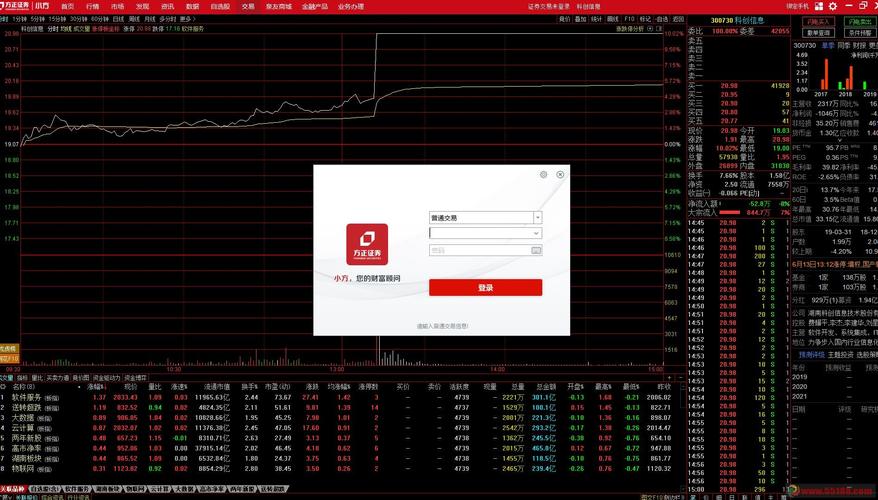878x500 pixels.
Task: Click the 叠加 chart toolbar button
Action: point(581,19)
